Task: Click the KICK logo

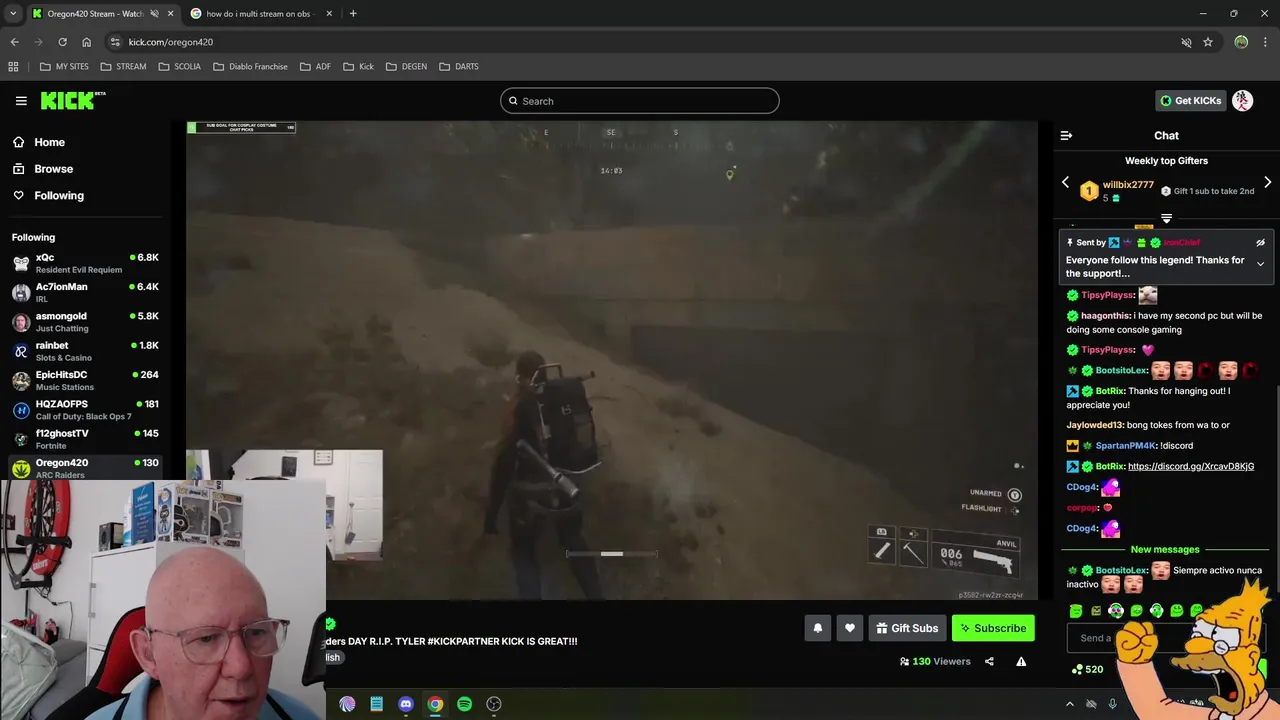Action: [x=72, y=100]
